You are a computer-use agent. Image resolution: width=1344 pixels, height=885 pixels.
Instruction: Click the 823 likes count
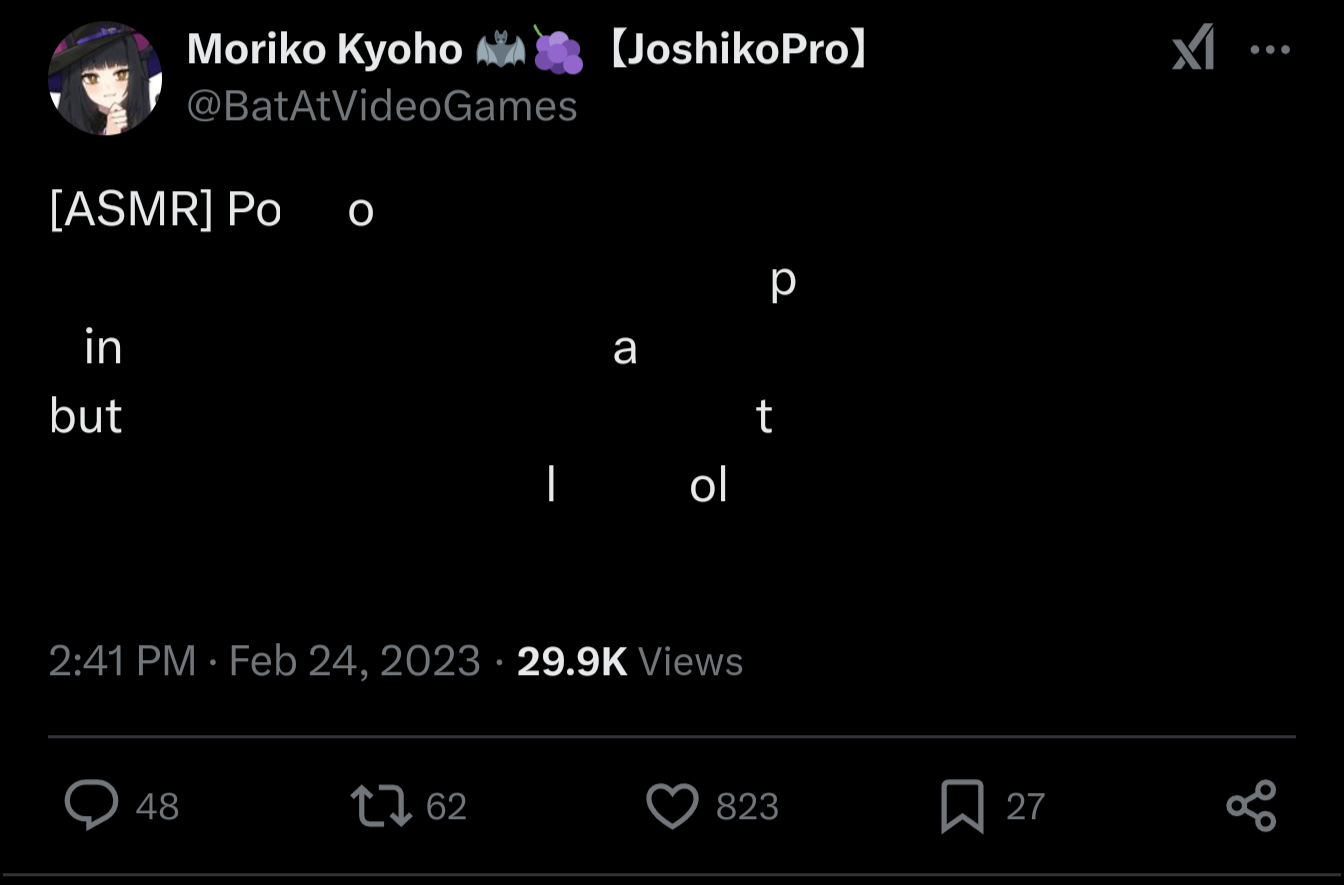click(747, 806)
